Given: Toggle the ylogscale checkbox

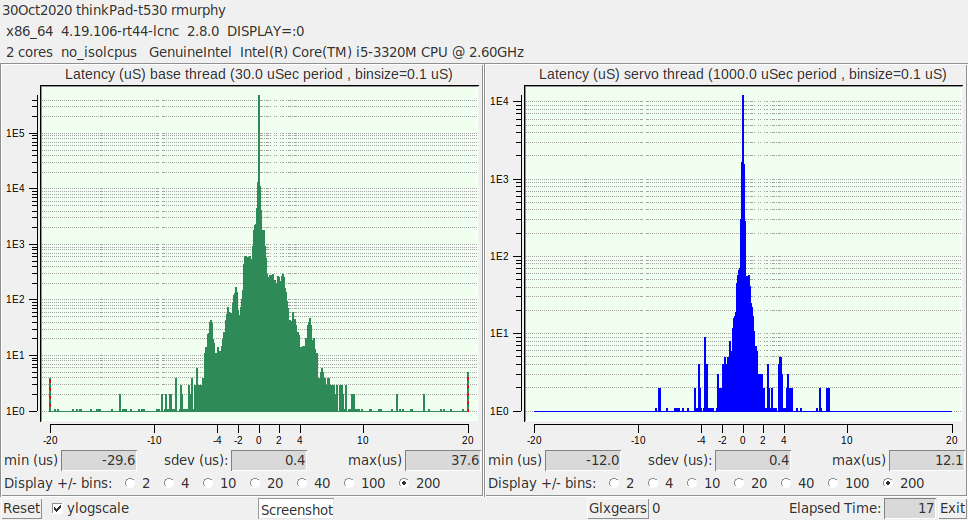Looking at the screenshot, I should [x=57, y=508].
